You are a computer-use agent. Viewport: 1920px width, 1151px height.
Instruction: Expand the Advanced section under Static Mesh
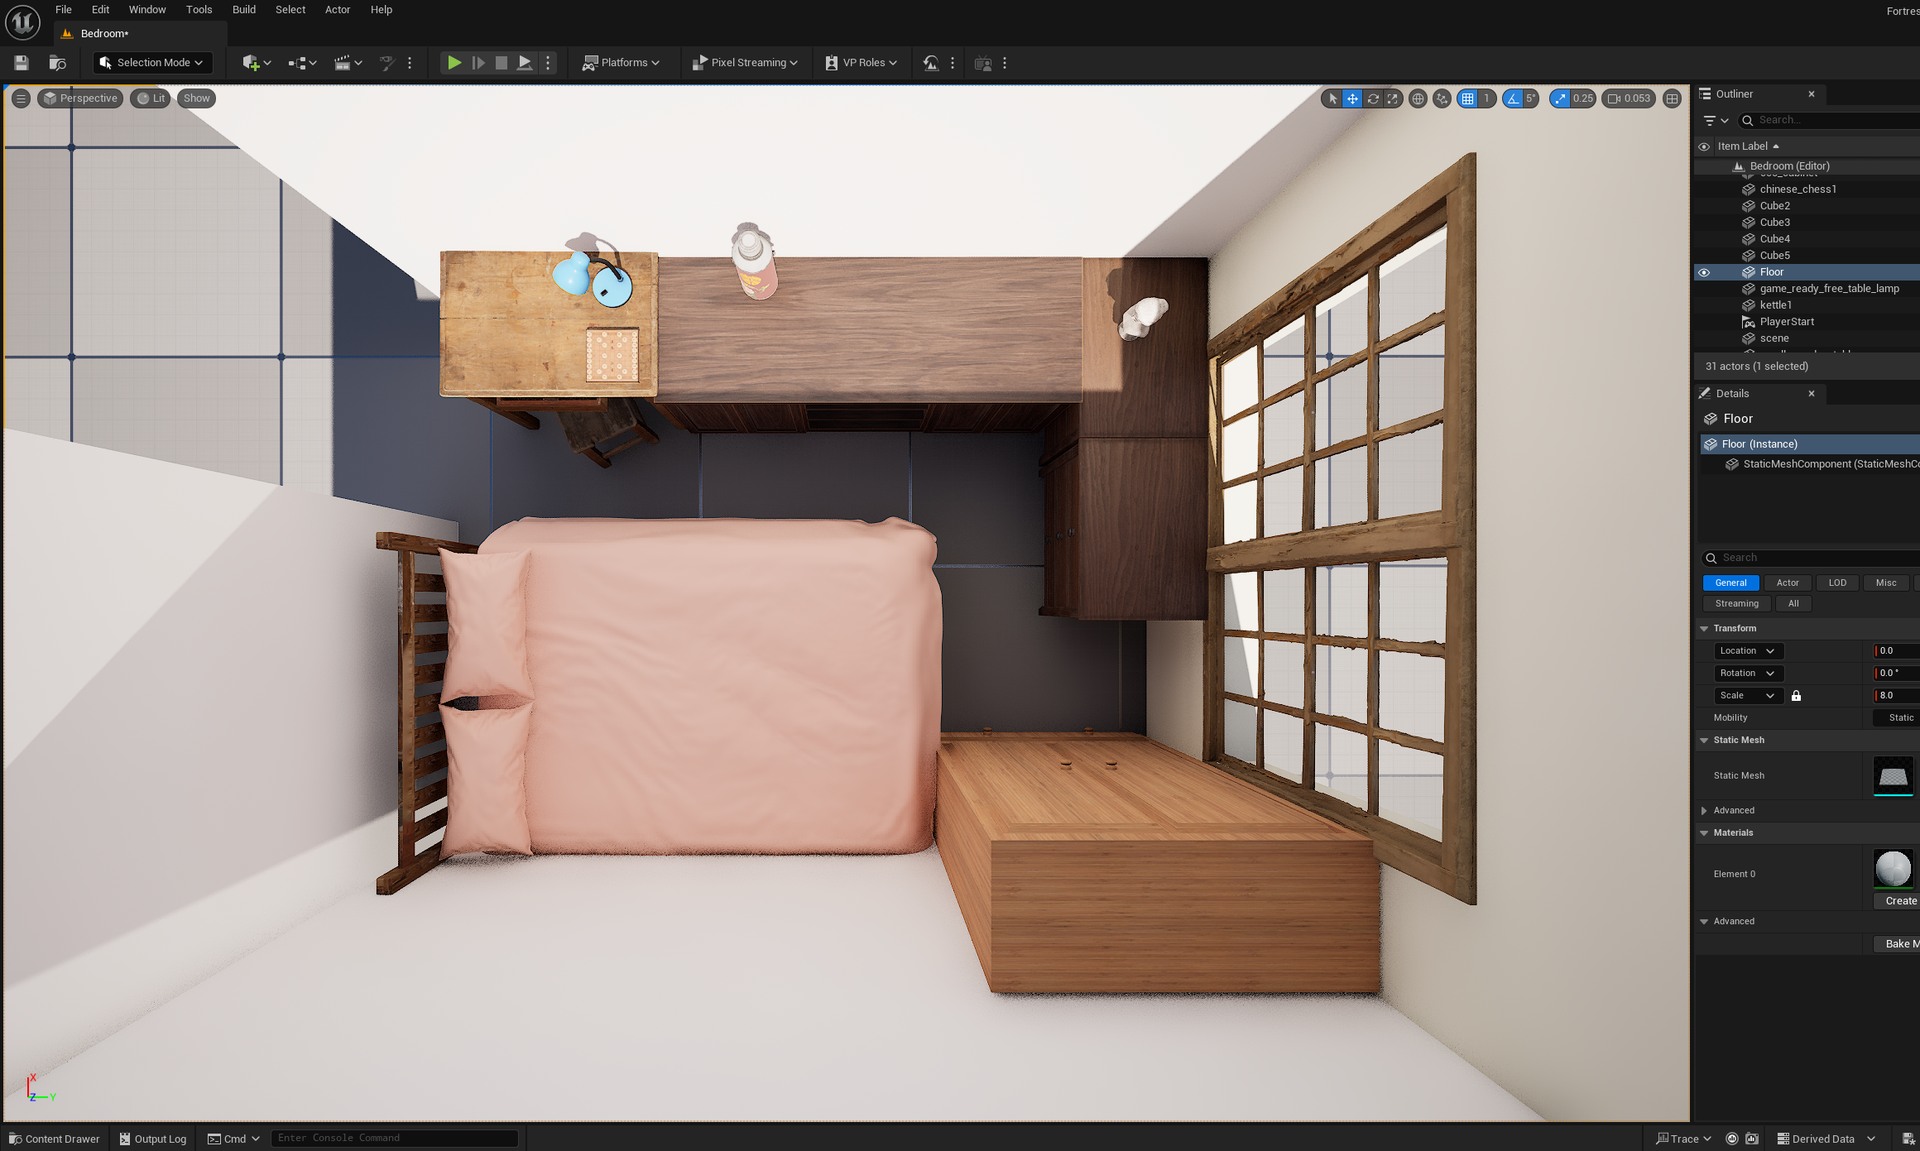[x=1704, y=811]
